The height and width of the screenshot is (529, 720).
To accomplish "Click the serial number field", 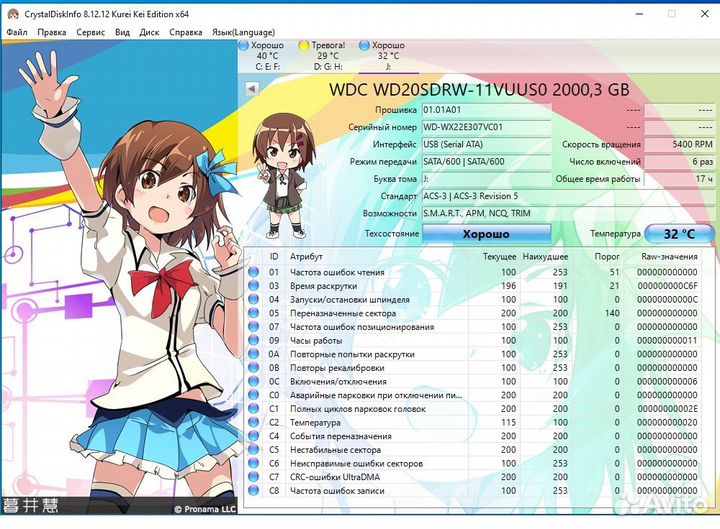I will (x=486, y=127).
